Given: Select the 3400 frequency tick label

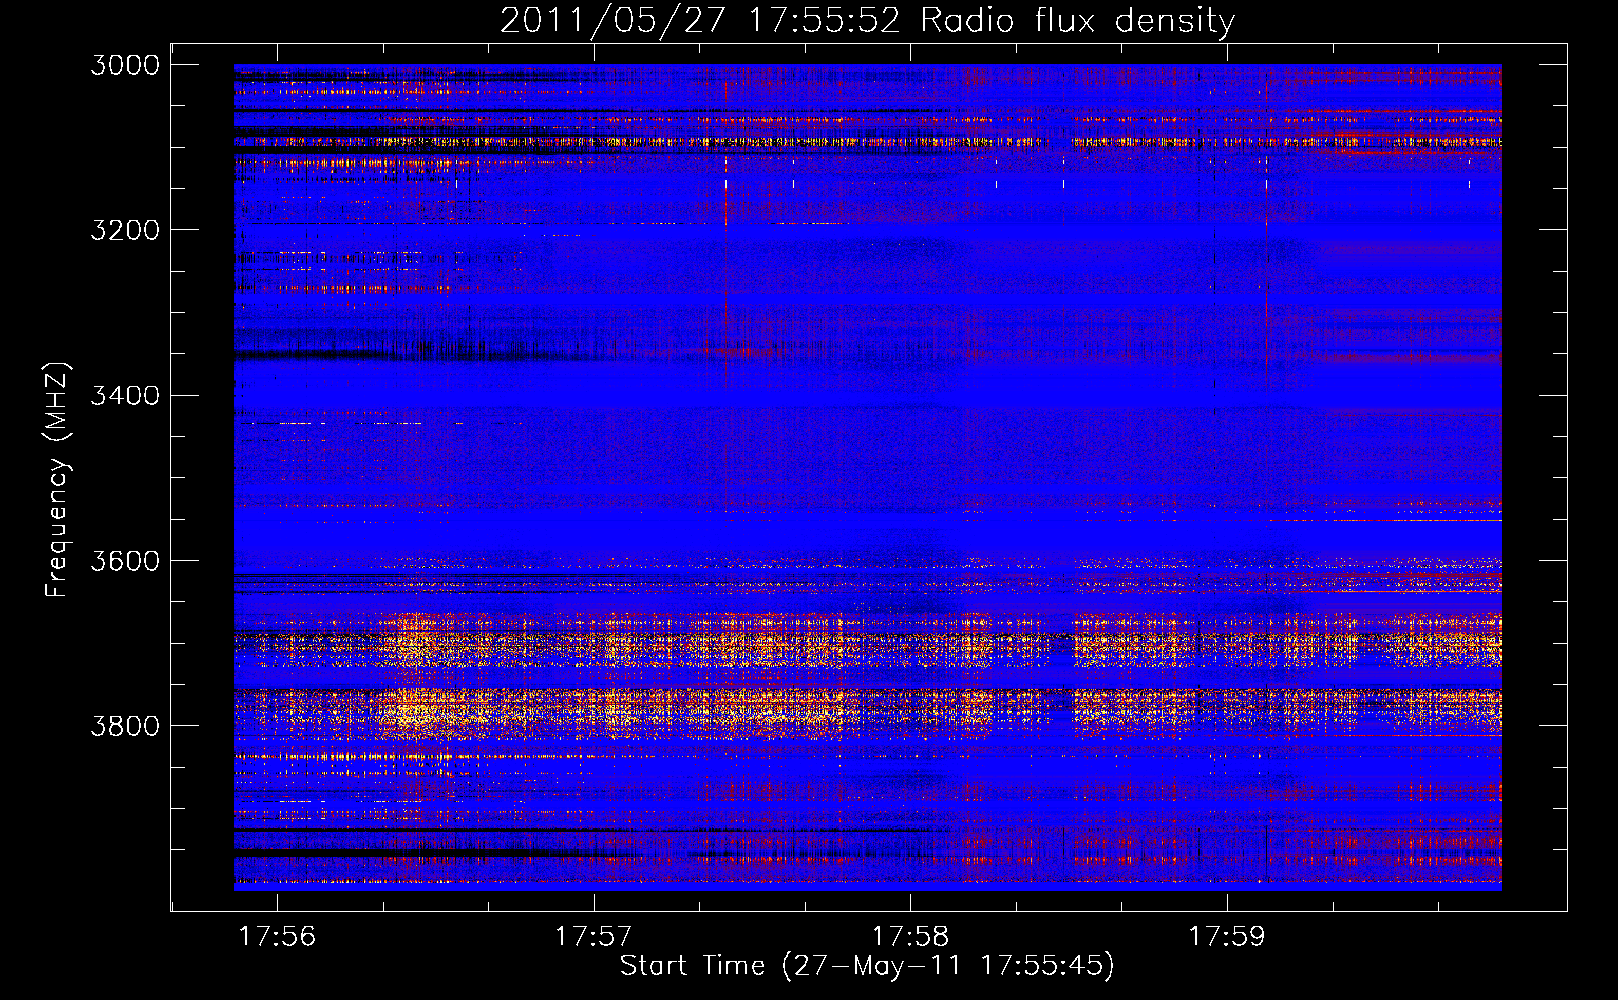Looking at the screenshot, I should coord(125,395).
